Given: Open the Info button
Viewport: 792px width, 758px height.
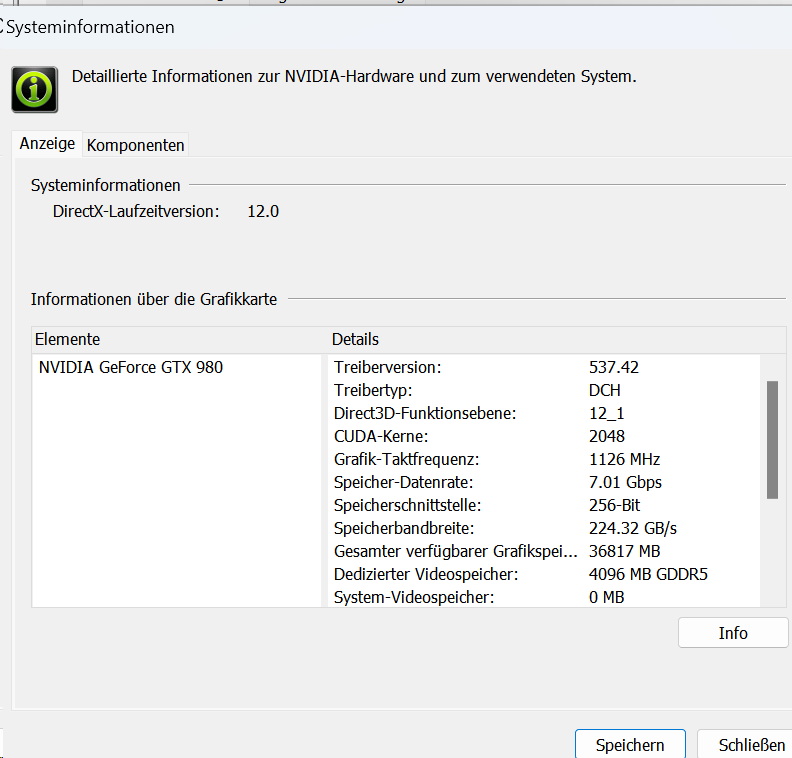Looking at the screenshot, I should 733,633.
